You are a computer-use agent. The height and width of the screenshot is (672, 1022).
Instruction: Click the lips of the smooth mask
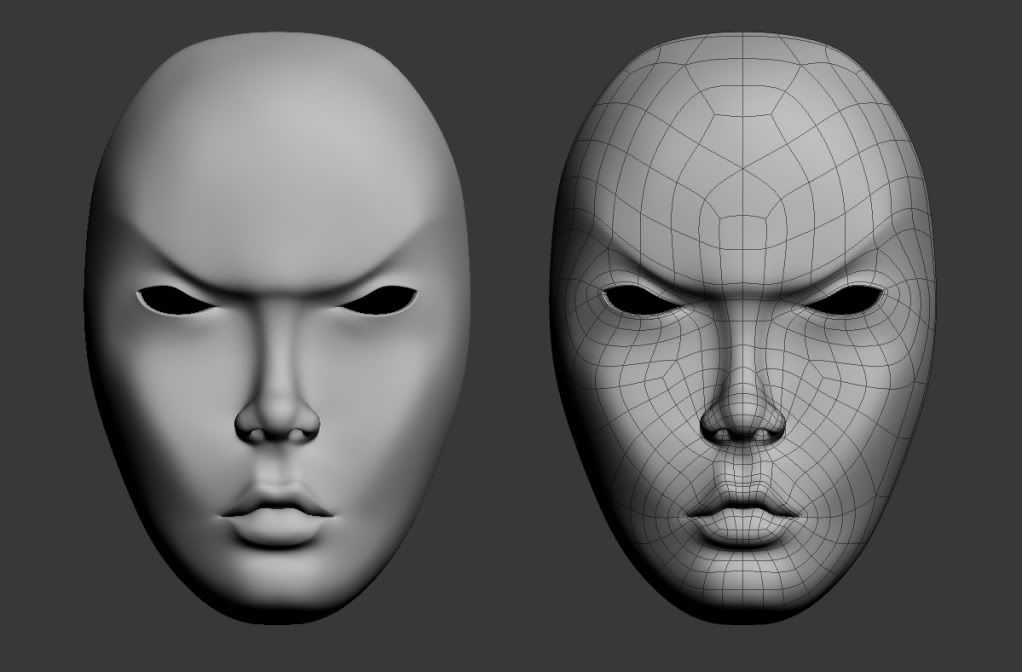click(x=278, y=512)
